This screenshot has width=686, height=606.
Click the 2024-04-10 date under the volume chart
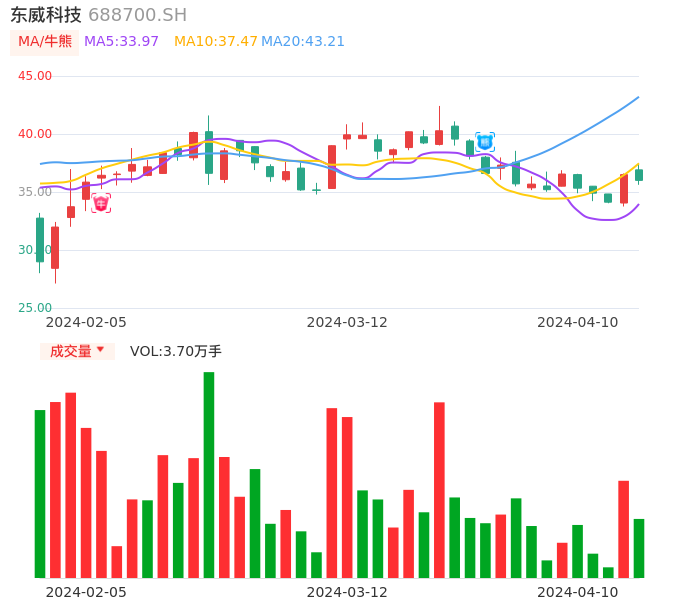pyautogui.click(x=578, y=593)
